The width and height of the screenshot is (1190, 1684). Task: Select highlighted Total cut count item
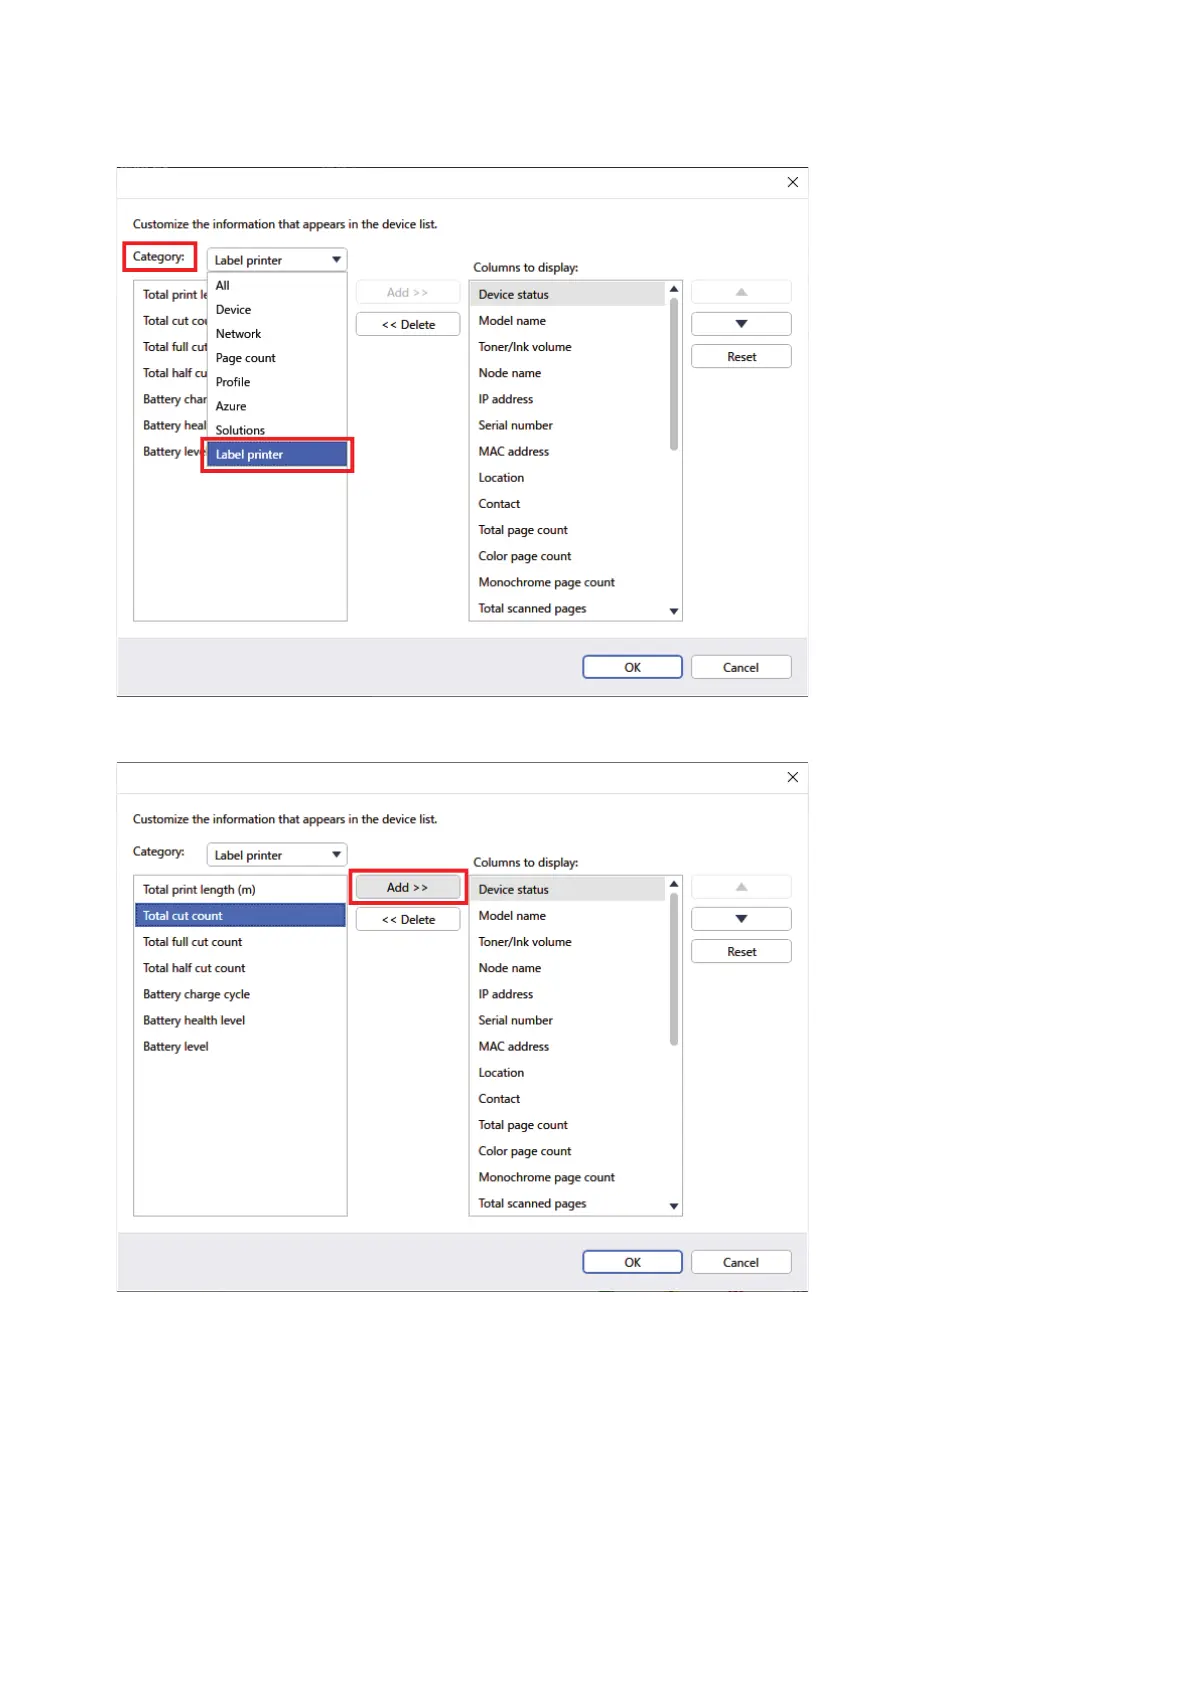pos(240,915)
